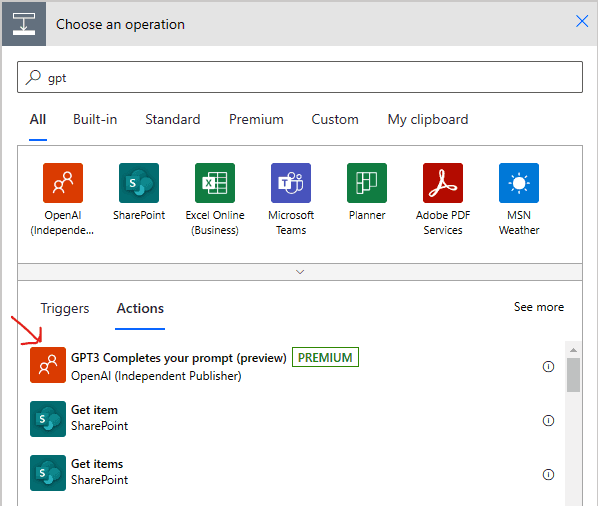This screenshot has width=598, height=506.
Task: Click in the search box containing gpt
Action: [300, 77]
